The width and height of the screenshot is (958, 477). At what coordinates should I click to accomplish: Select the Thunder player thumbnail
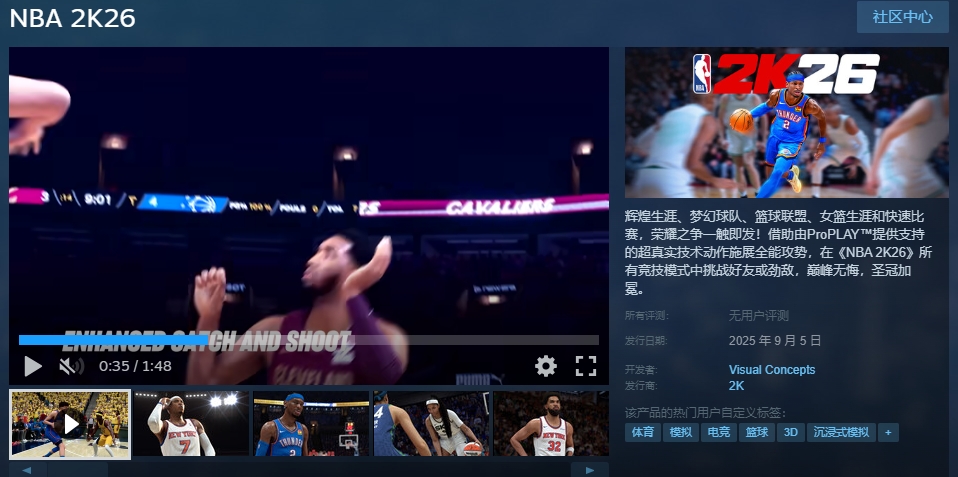[311, 424]
